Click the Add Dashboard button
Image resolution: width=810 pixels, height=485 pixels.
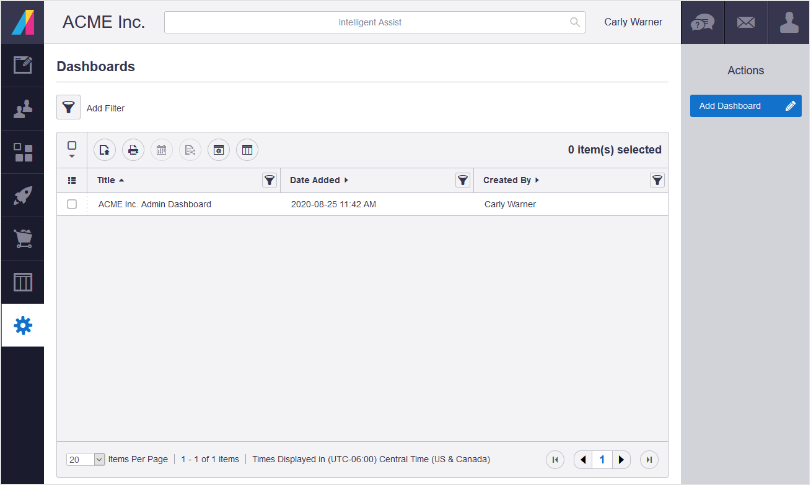[745, 106]
